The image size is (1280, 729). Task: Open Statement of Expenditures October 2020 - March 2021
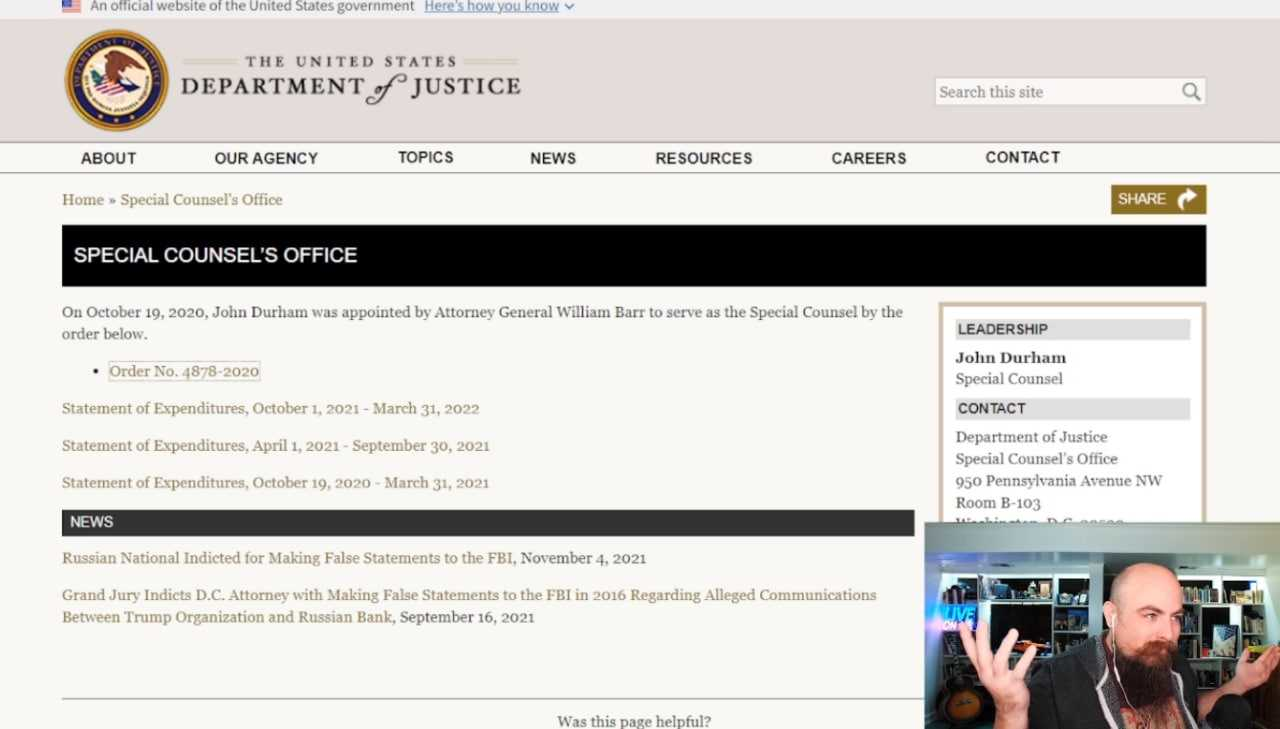click(276, 482)
